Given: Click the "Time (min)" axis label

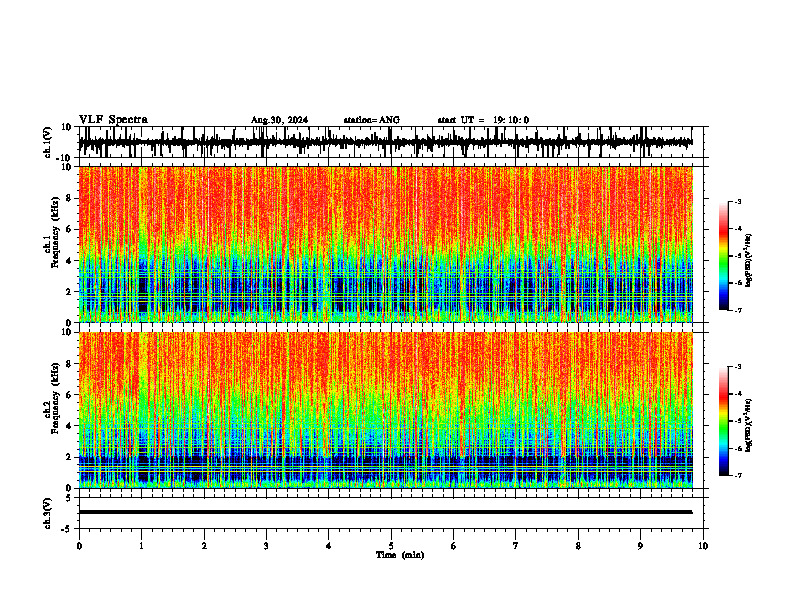Looking at the screenshot, I should pyautogui.click(x=400, y=555).
